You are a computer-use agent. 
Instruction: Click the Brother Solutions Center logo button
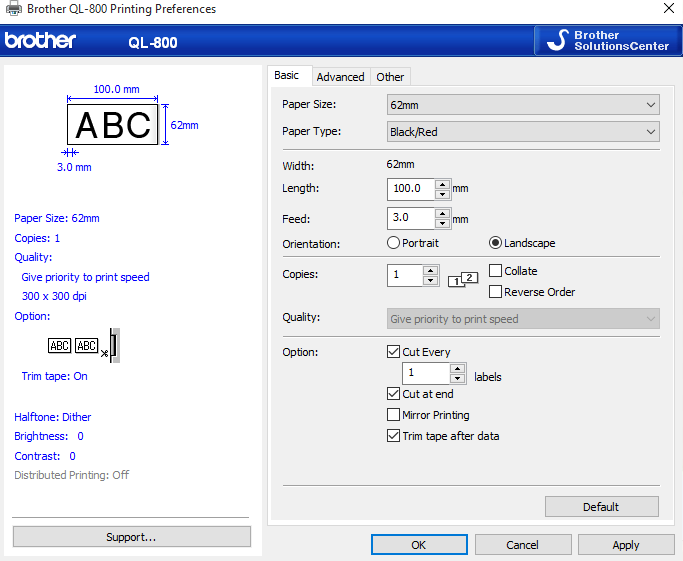607,41
